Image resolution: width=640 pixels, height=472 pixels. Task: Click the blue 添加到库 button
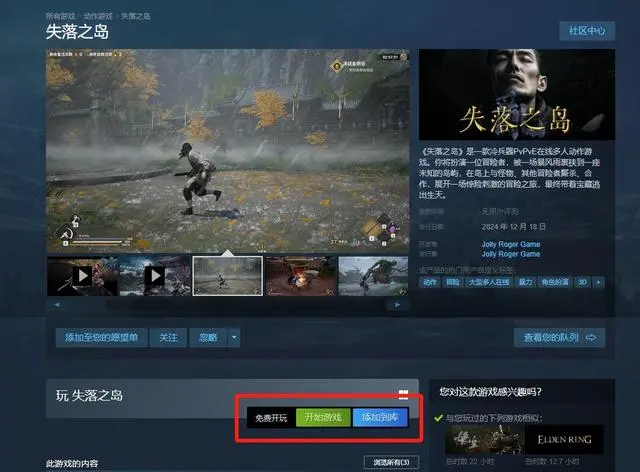tap(380, 417)
